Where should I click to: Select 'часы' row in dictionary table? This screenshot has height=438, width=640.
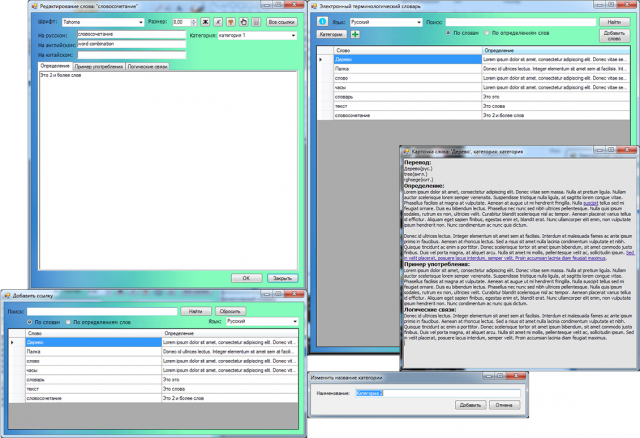pos(473,87)
